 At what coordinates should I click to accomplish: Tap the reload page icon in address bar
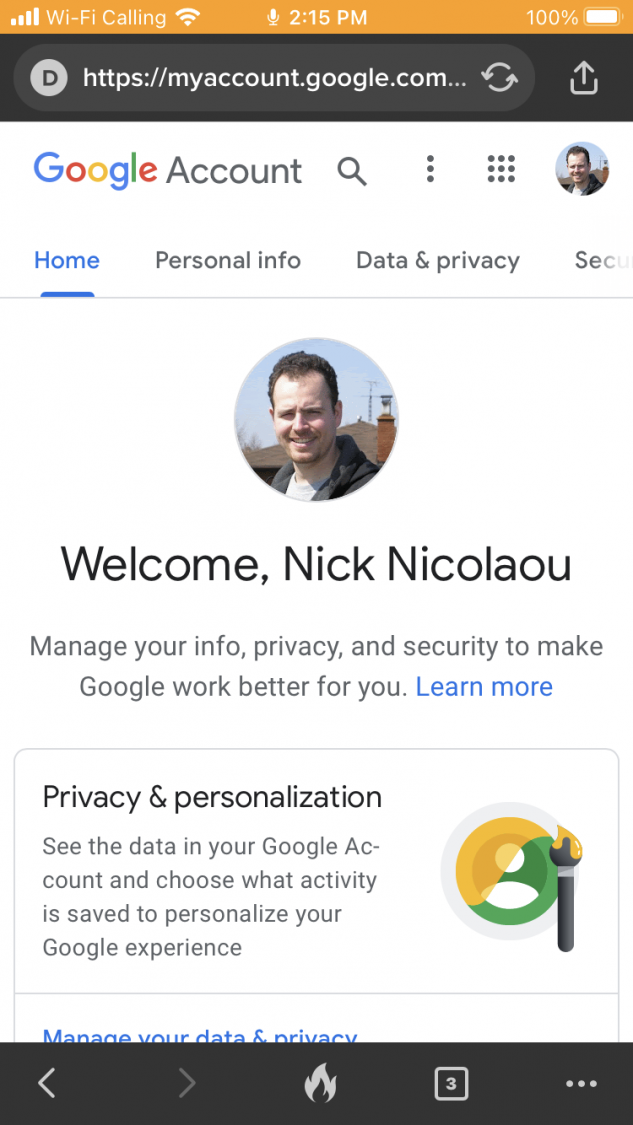point(499,77)
